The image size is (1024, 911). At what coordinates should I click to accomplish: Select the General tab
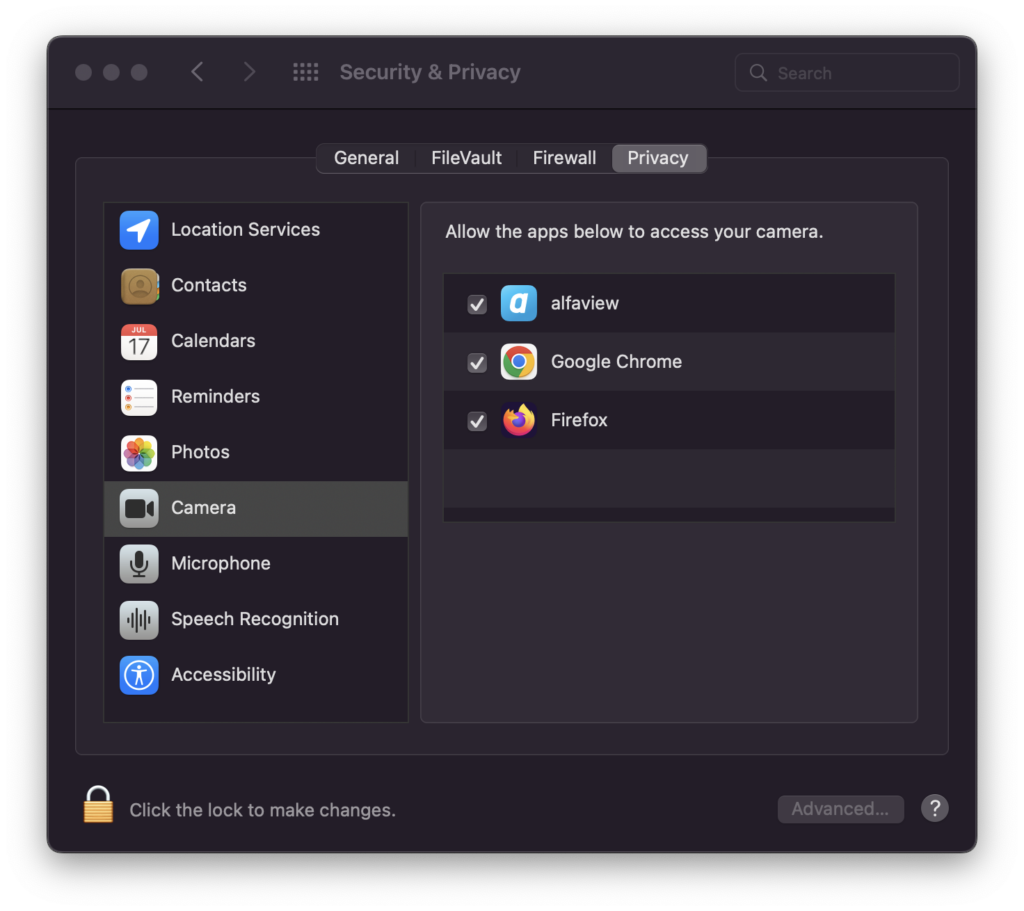(x=366, y=157)
